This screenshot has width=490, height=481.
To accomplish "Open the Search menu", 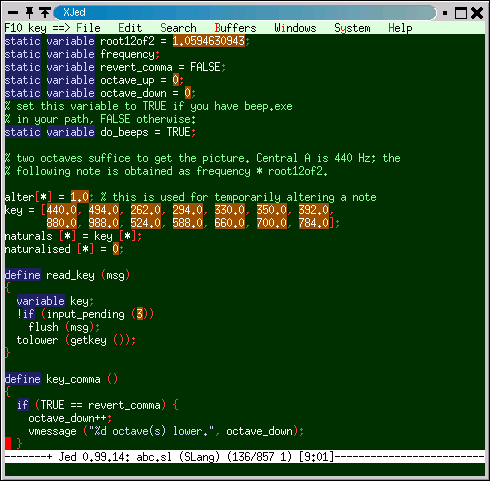I will [x=178, y=28].
